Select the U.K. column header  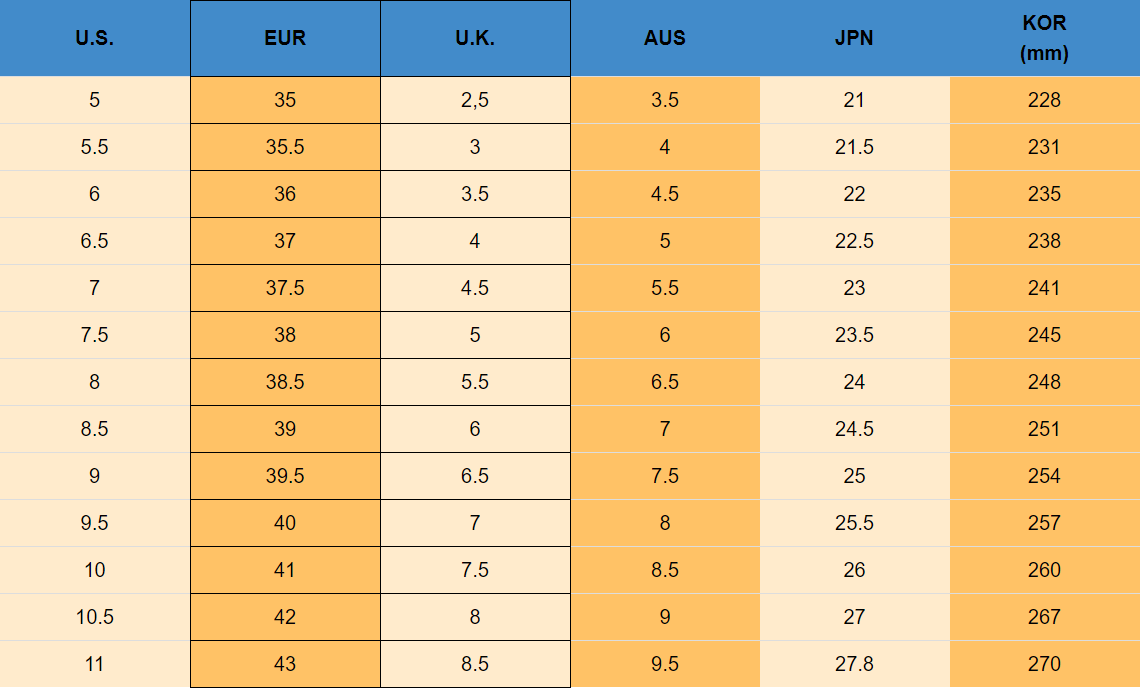click(x=475, y=38)
